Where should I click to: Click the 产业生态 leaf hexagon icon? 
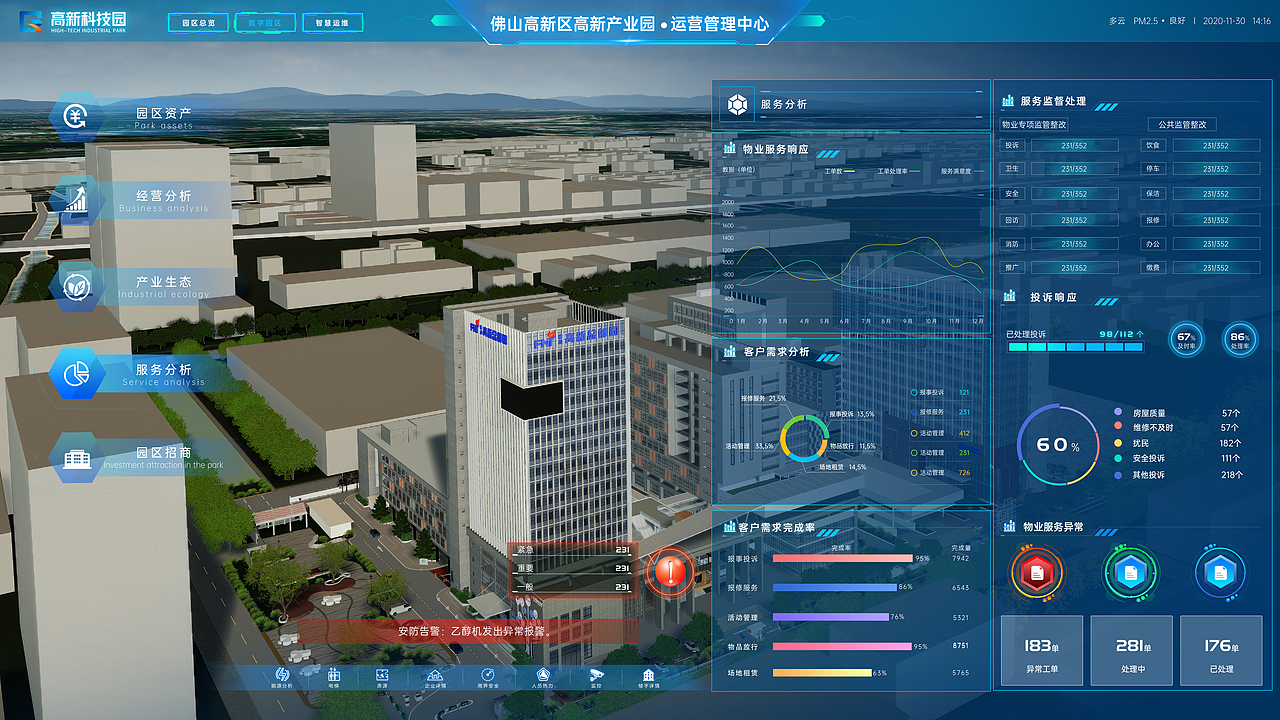[x=77, y=286]
